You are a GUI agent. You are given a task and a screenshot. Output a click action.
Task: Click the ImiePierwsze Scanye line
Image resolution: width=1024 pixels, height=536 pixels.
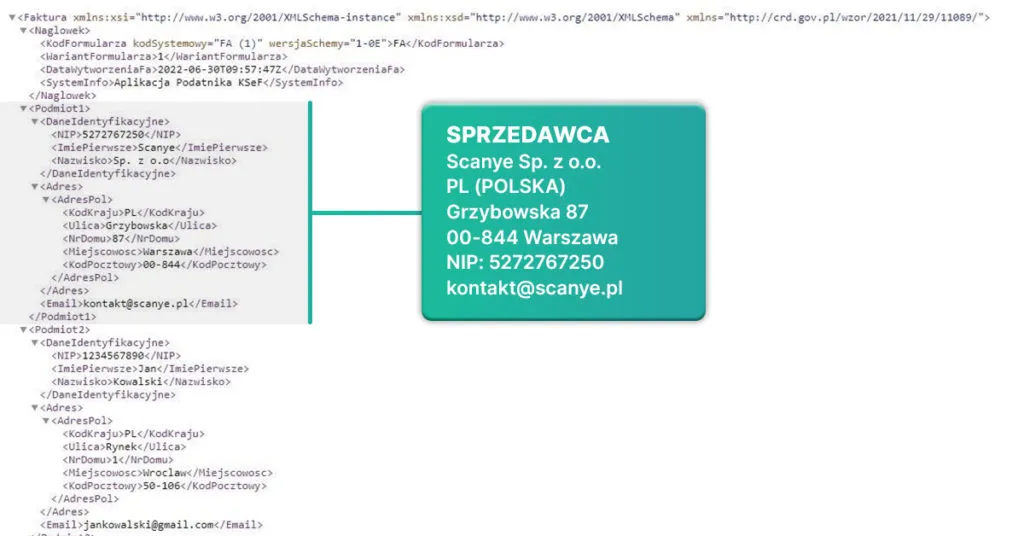[x=160, y=148]
